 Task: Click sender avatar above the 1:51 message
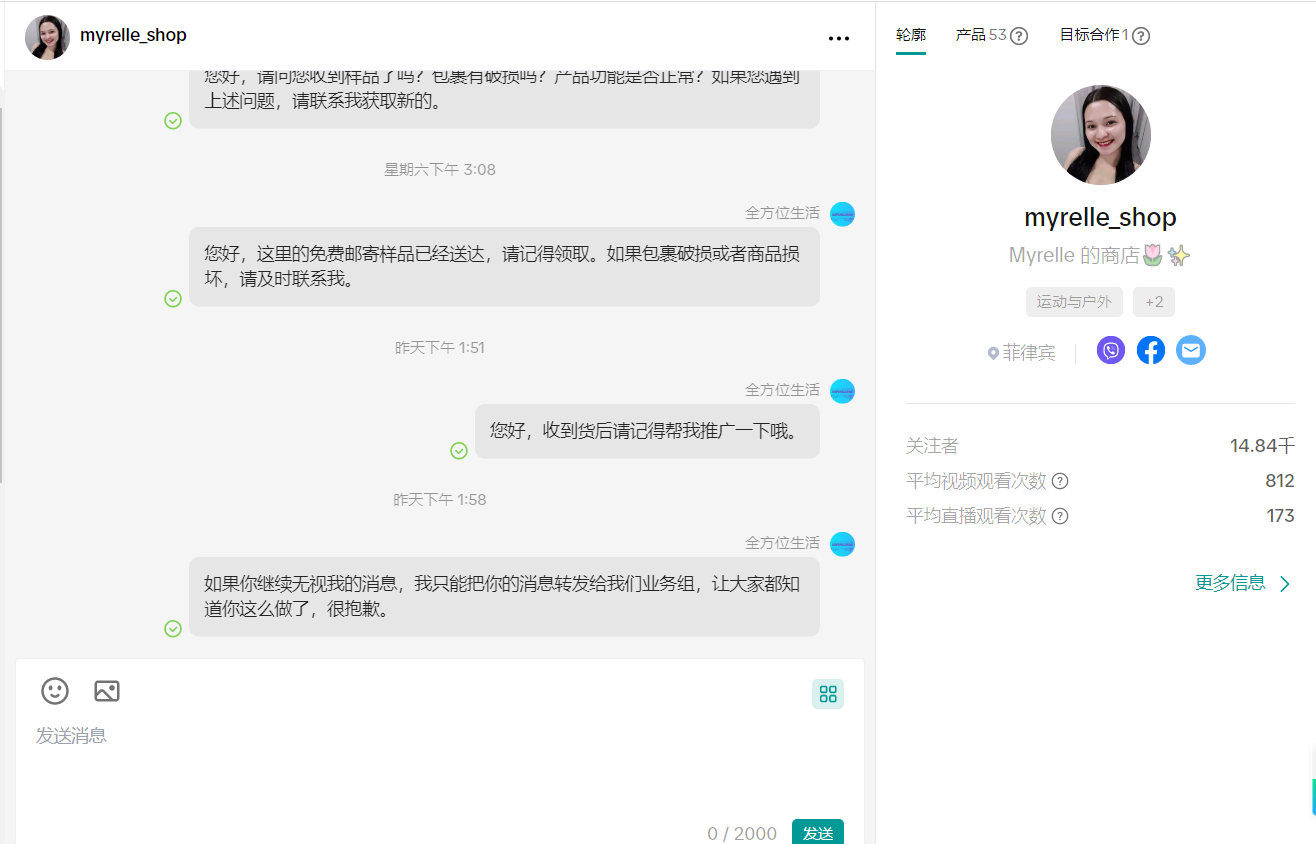(843, 391)
